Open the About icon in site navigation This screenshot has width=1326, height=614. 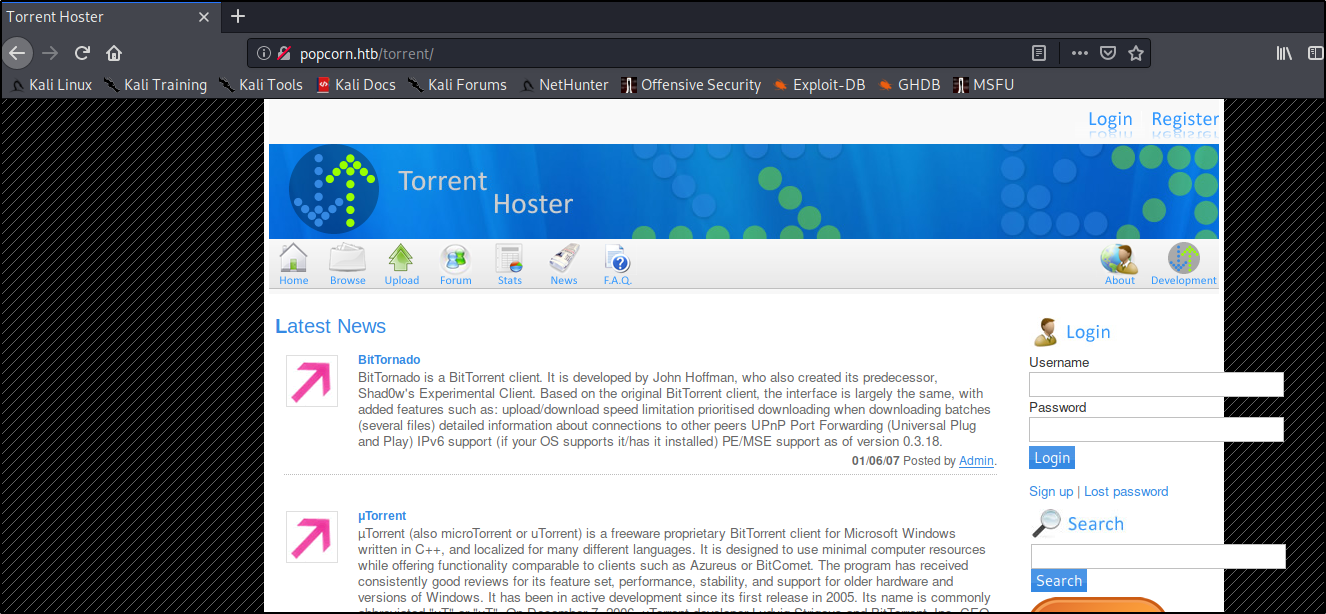pyautogui.click(x=1119, y=265)
